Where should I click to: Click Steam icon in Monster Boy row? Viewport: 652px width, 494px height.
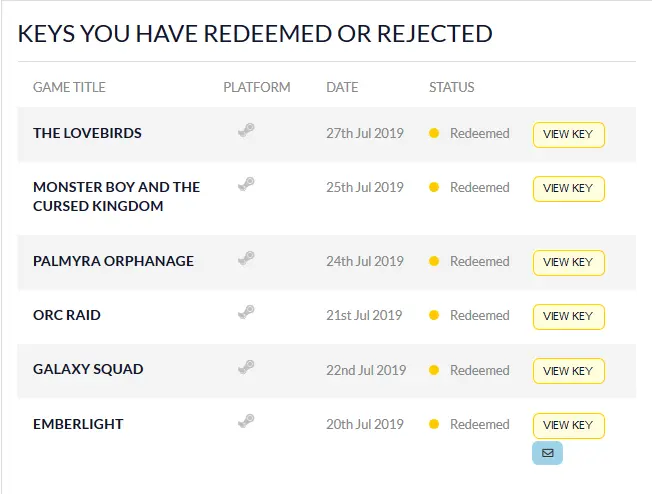[x=246, y=184]
